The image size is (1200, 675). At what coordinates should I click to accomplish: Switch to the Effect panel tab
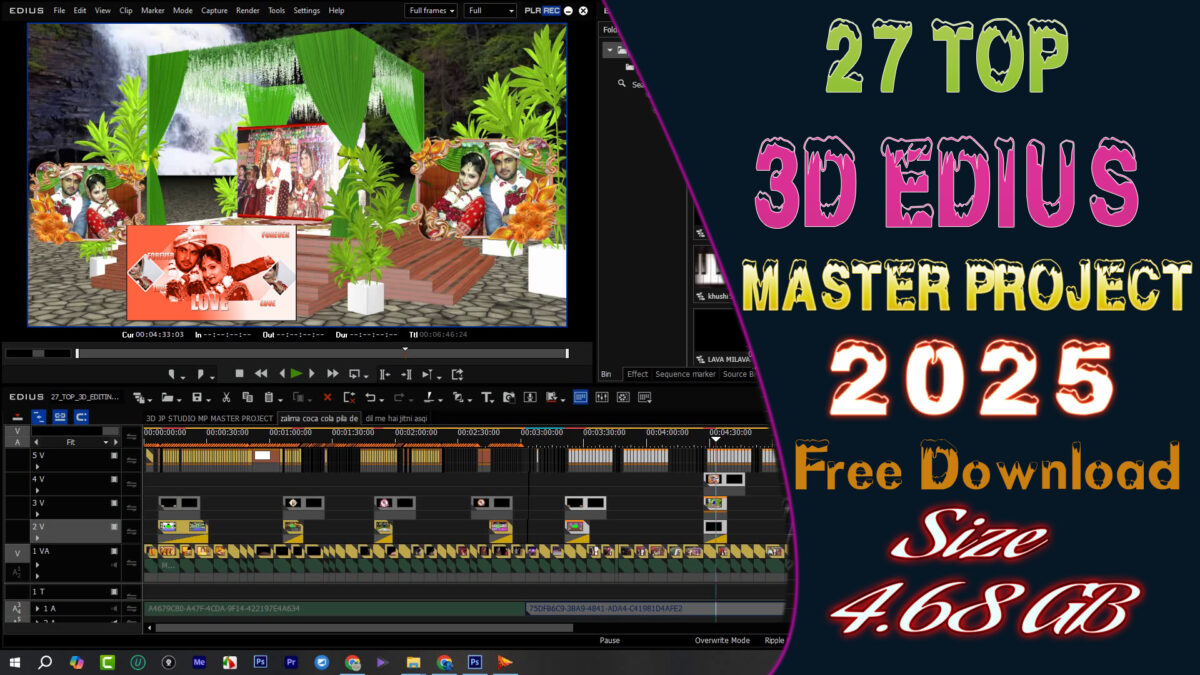coord(637,374)
